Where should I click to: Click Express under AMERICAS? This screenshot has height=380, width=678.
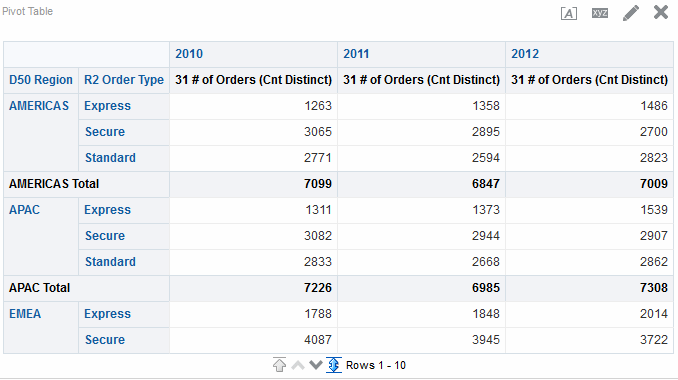(107, 106)
